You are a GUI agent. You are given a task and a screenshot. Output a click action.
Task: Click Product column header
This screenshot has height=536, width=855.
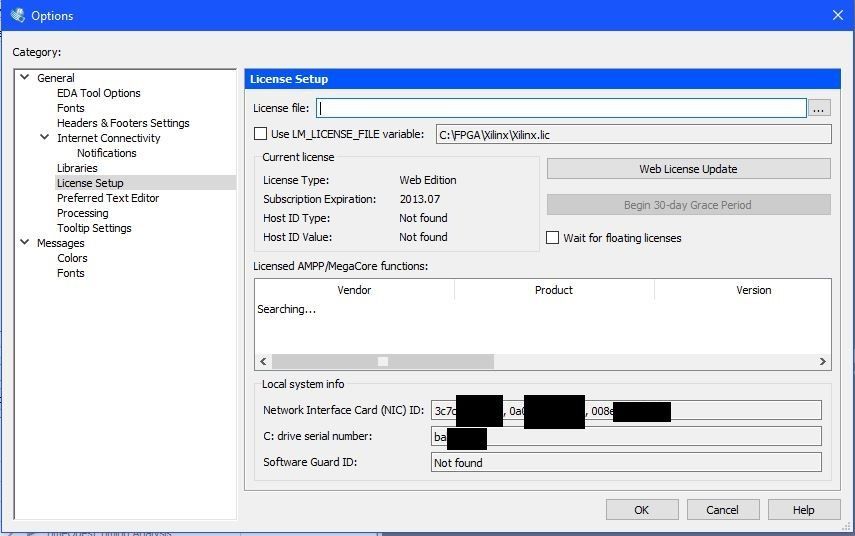[x=554, y=290]
